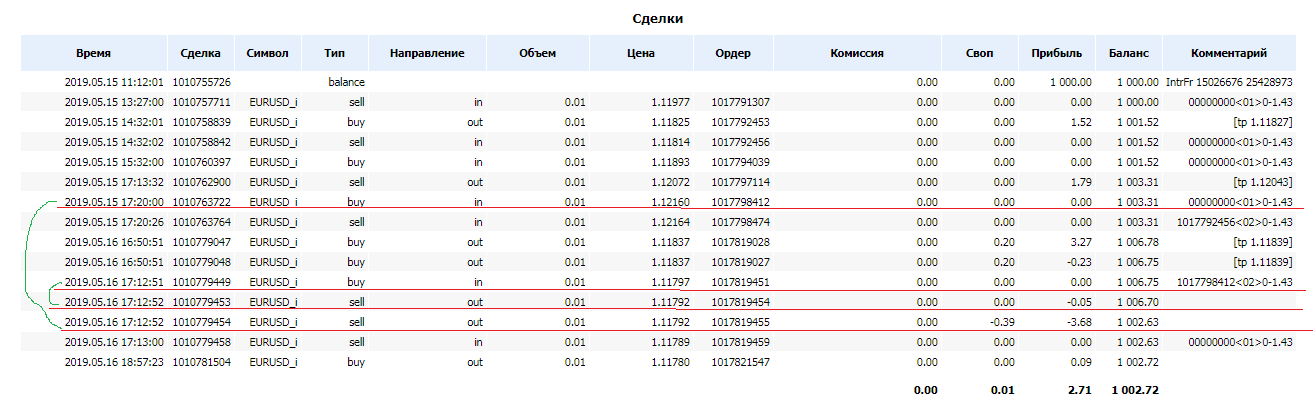The width and height of the screenshot is (1316, 405).
Task: Select deal number 1010758839
Action: point(202,121)
